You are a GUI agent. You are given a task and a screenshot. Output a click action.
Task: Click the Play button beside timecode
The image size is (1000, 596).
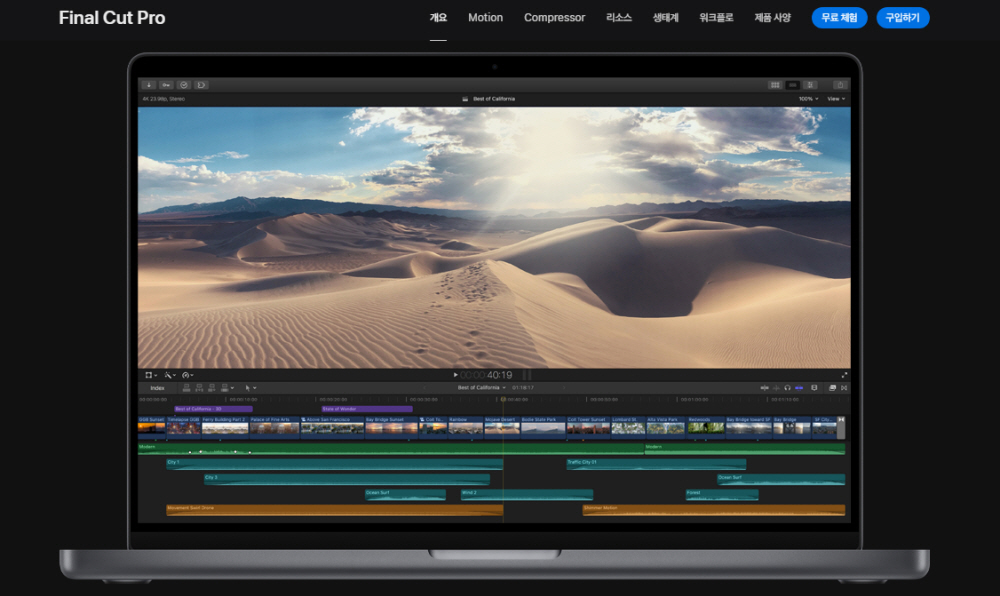click(x=455, y=375)
